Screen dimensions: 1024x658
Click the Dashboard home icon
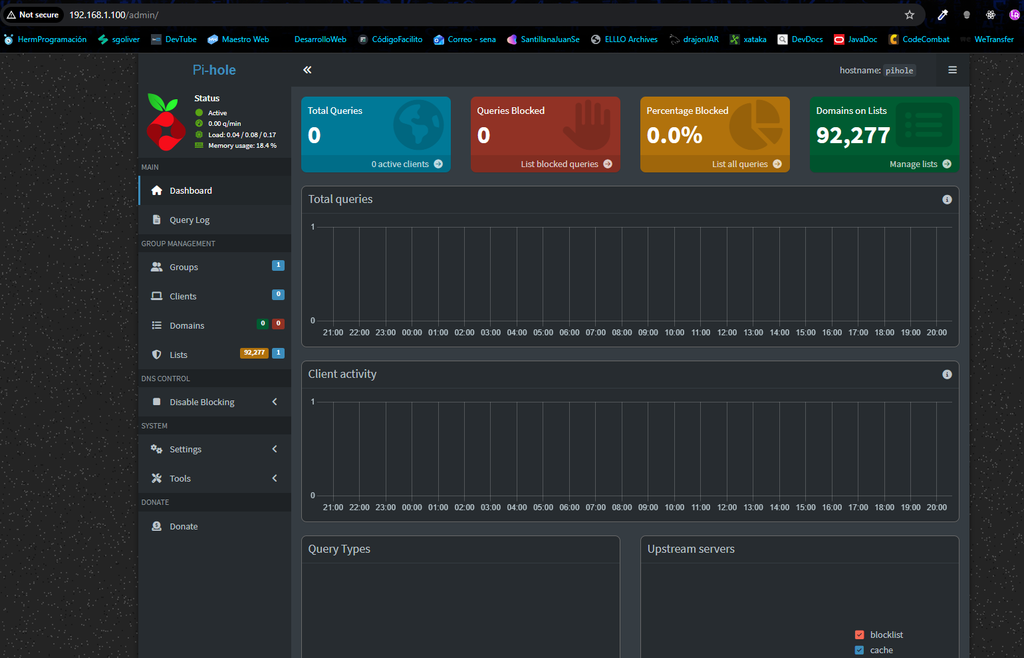click(157, 191)
